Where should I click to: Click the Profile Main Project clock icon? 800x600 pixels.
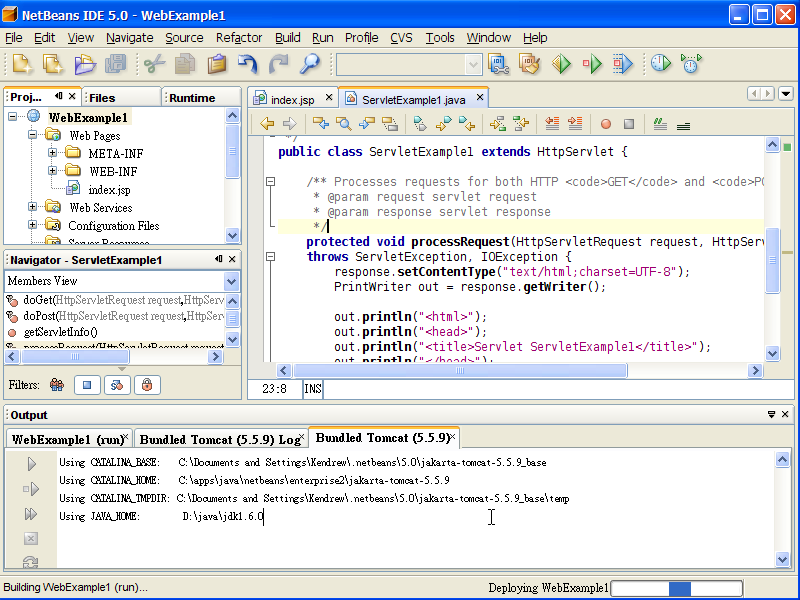(661, 64)
